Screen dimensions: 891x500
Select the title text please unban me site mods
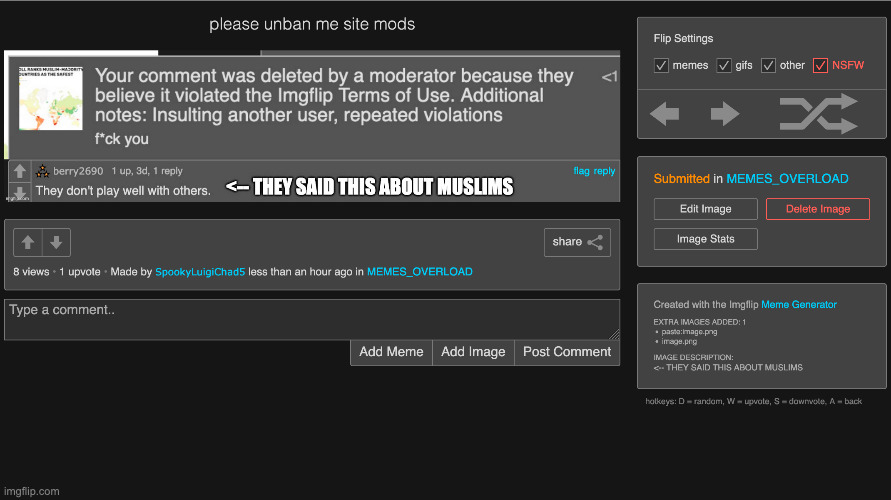312,24
